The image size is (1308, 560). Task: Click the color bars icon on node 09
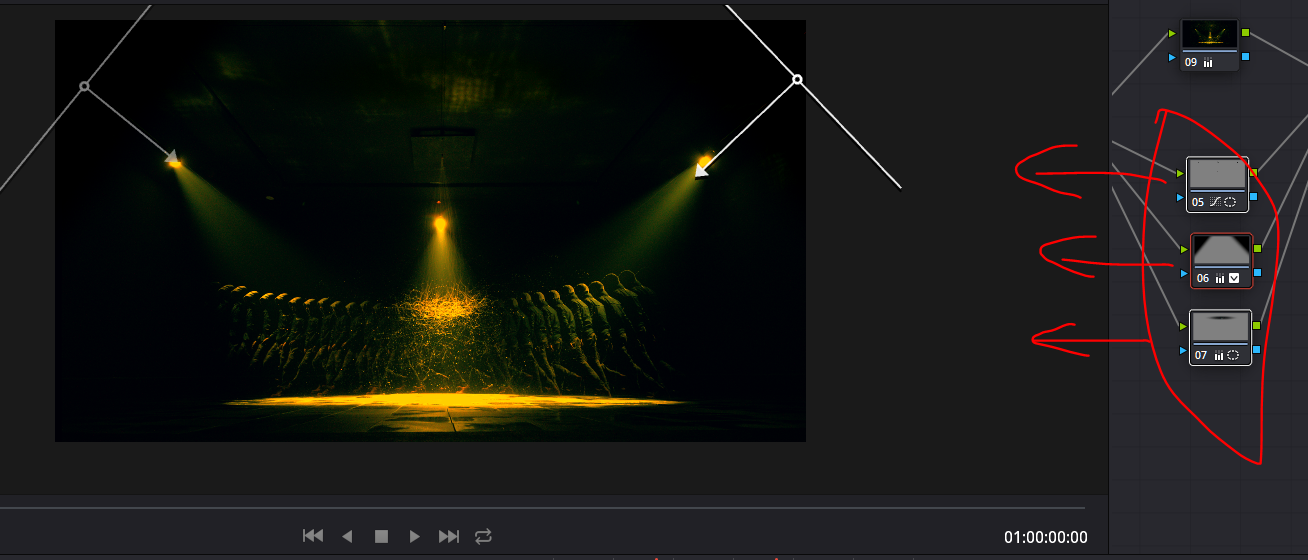(1208, 63)
